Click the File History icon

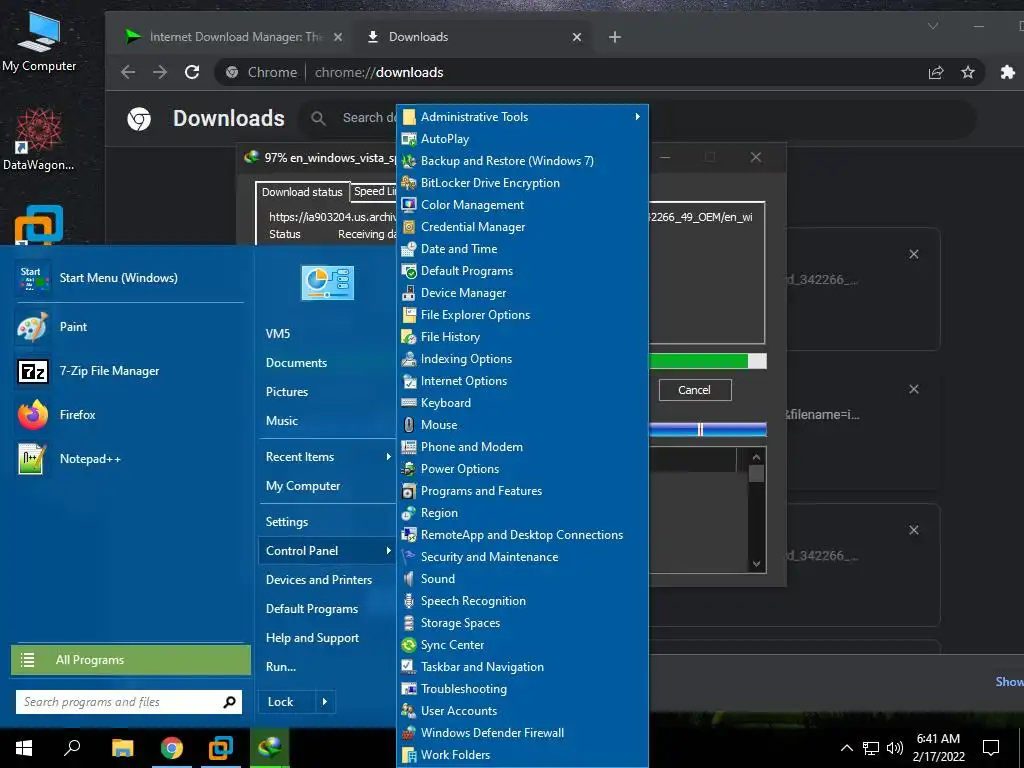409,337
